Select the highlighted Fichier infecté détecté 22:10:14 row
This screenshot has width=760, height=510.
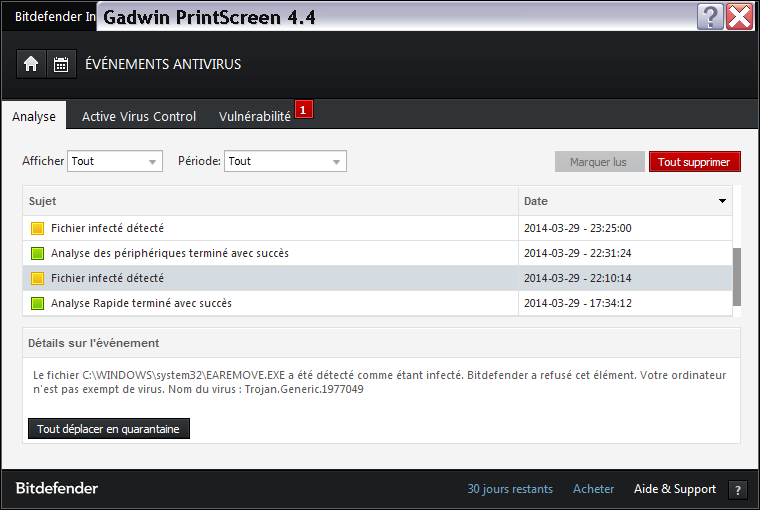pyautogui.click(x=377, y=278)
